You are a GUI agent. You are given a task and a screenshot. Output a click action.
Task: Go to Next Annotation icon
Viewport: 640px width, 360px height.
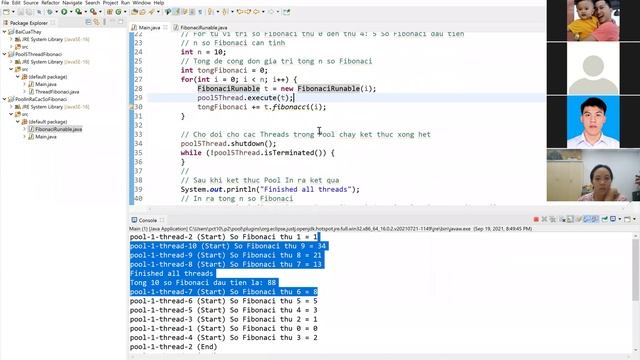[211, 12]
